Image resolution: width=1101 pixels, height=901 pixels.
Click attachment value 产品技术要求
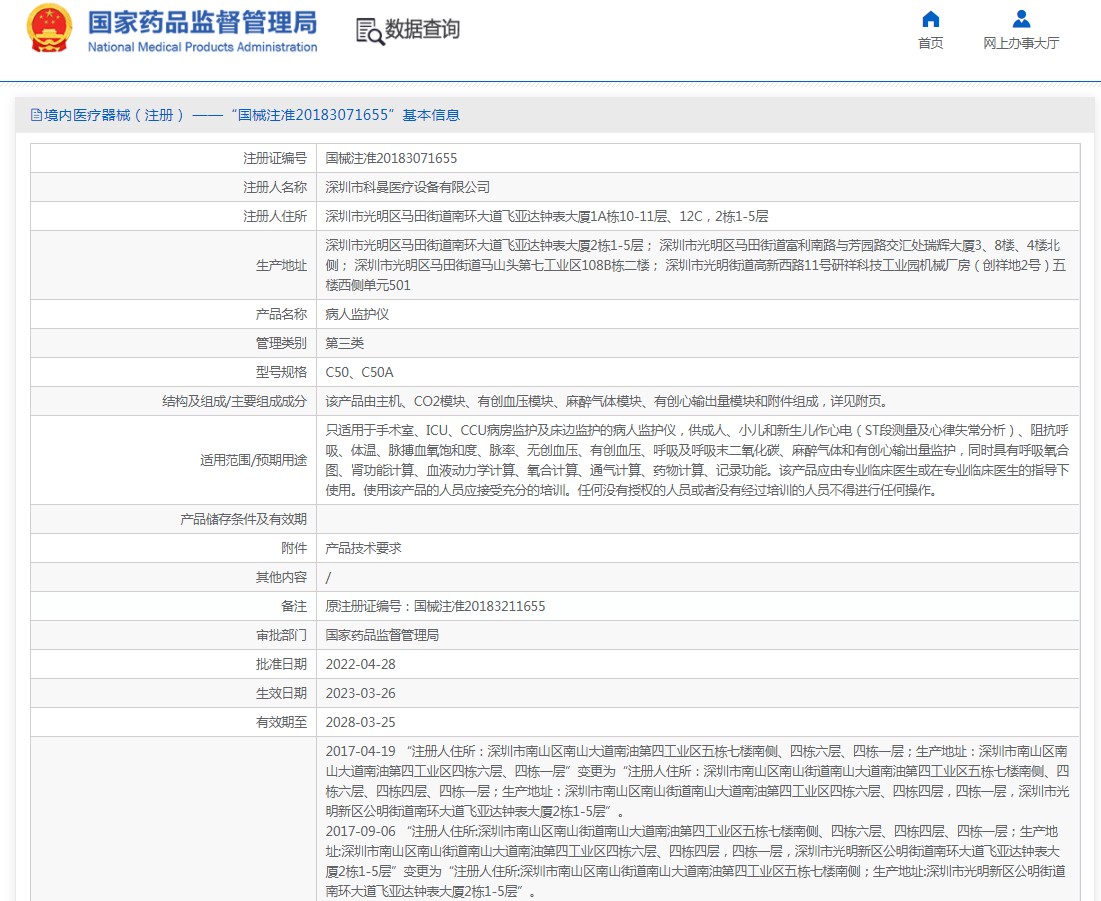(363, 548)
